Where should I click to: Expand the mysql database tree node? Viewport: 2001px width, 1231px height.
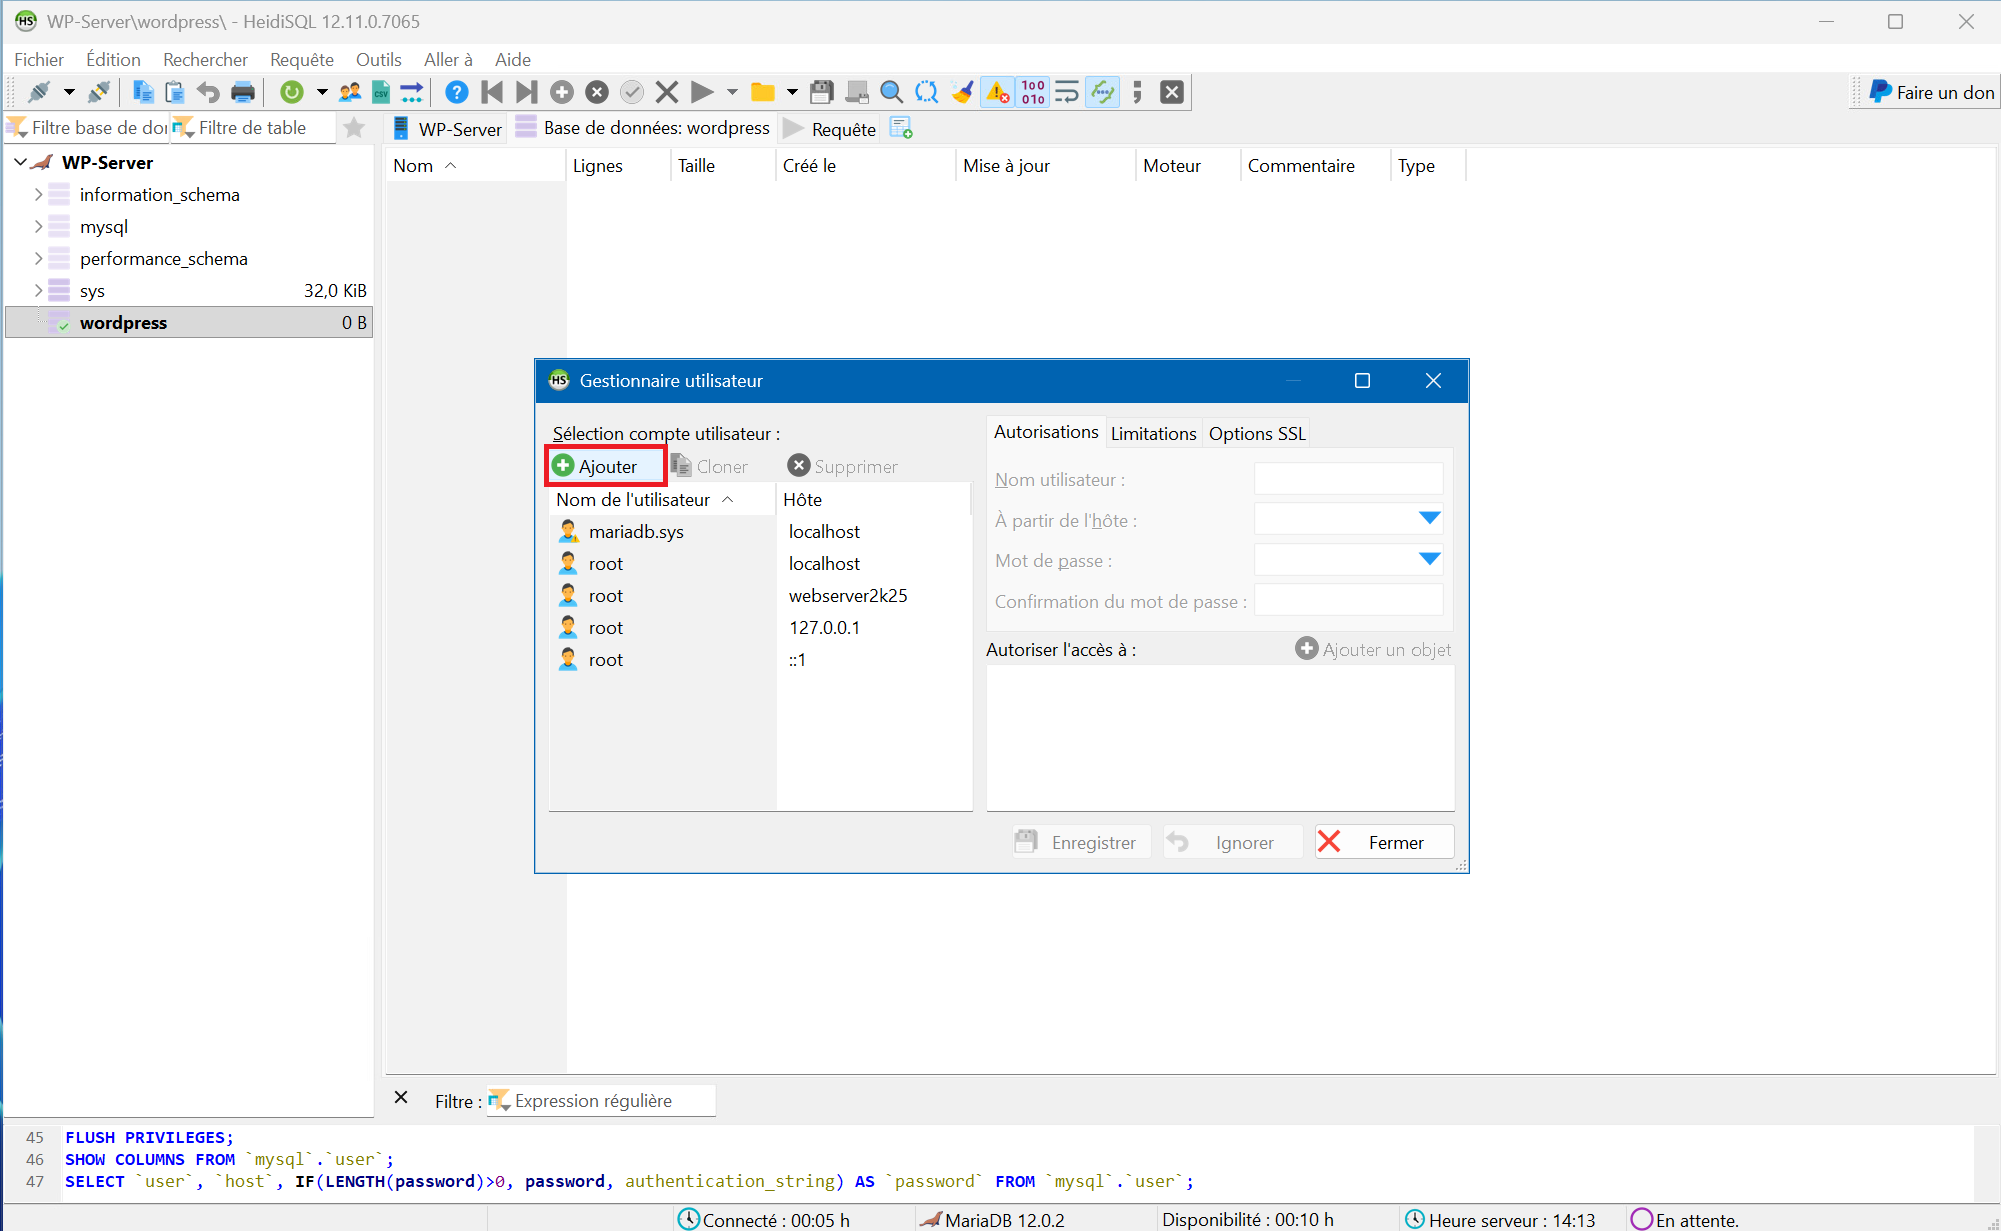point(39,227)
